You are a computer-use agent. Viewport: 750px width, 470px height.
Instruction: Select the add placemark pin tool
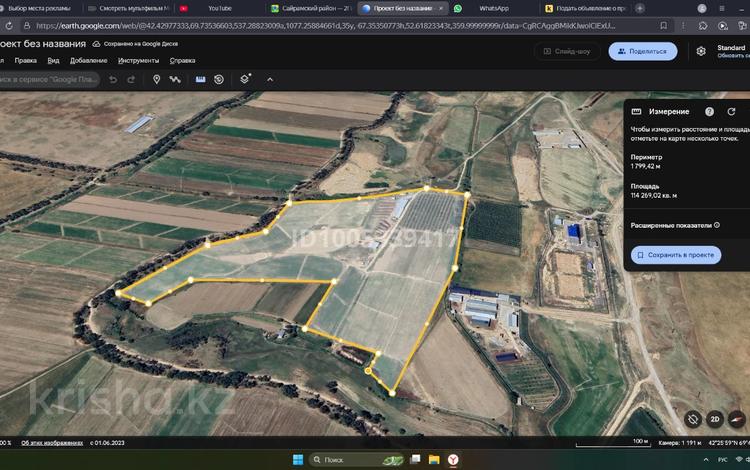(x=156, y=79)
